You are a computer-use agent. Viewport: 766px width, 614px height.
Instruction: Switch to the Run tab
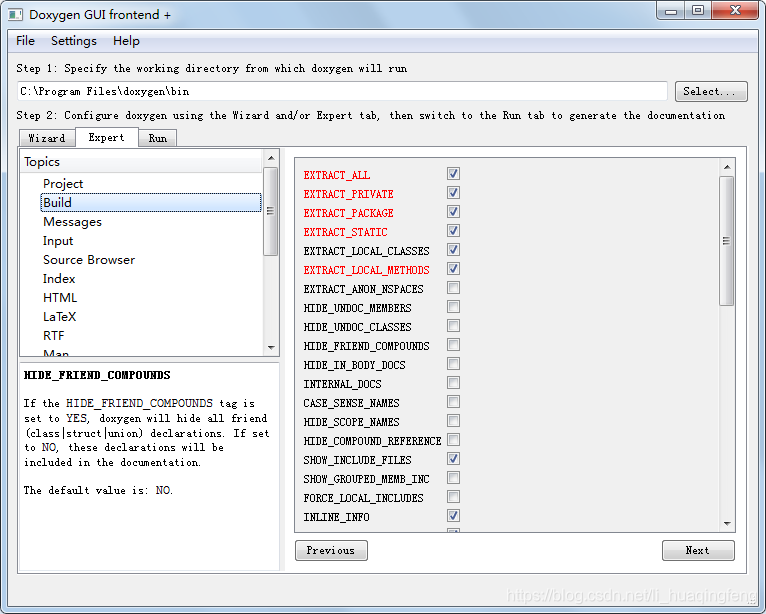[x=158, y=138]
